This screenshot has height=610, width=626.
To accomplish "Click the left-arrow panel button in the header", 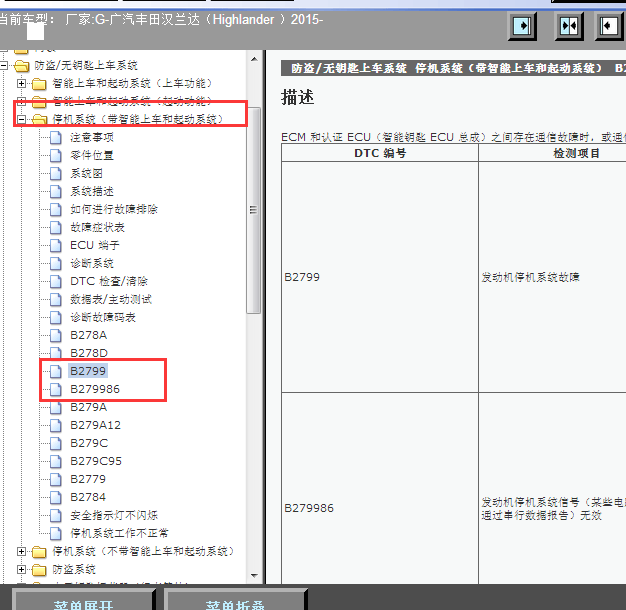I will pos(609,26).
